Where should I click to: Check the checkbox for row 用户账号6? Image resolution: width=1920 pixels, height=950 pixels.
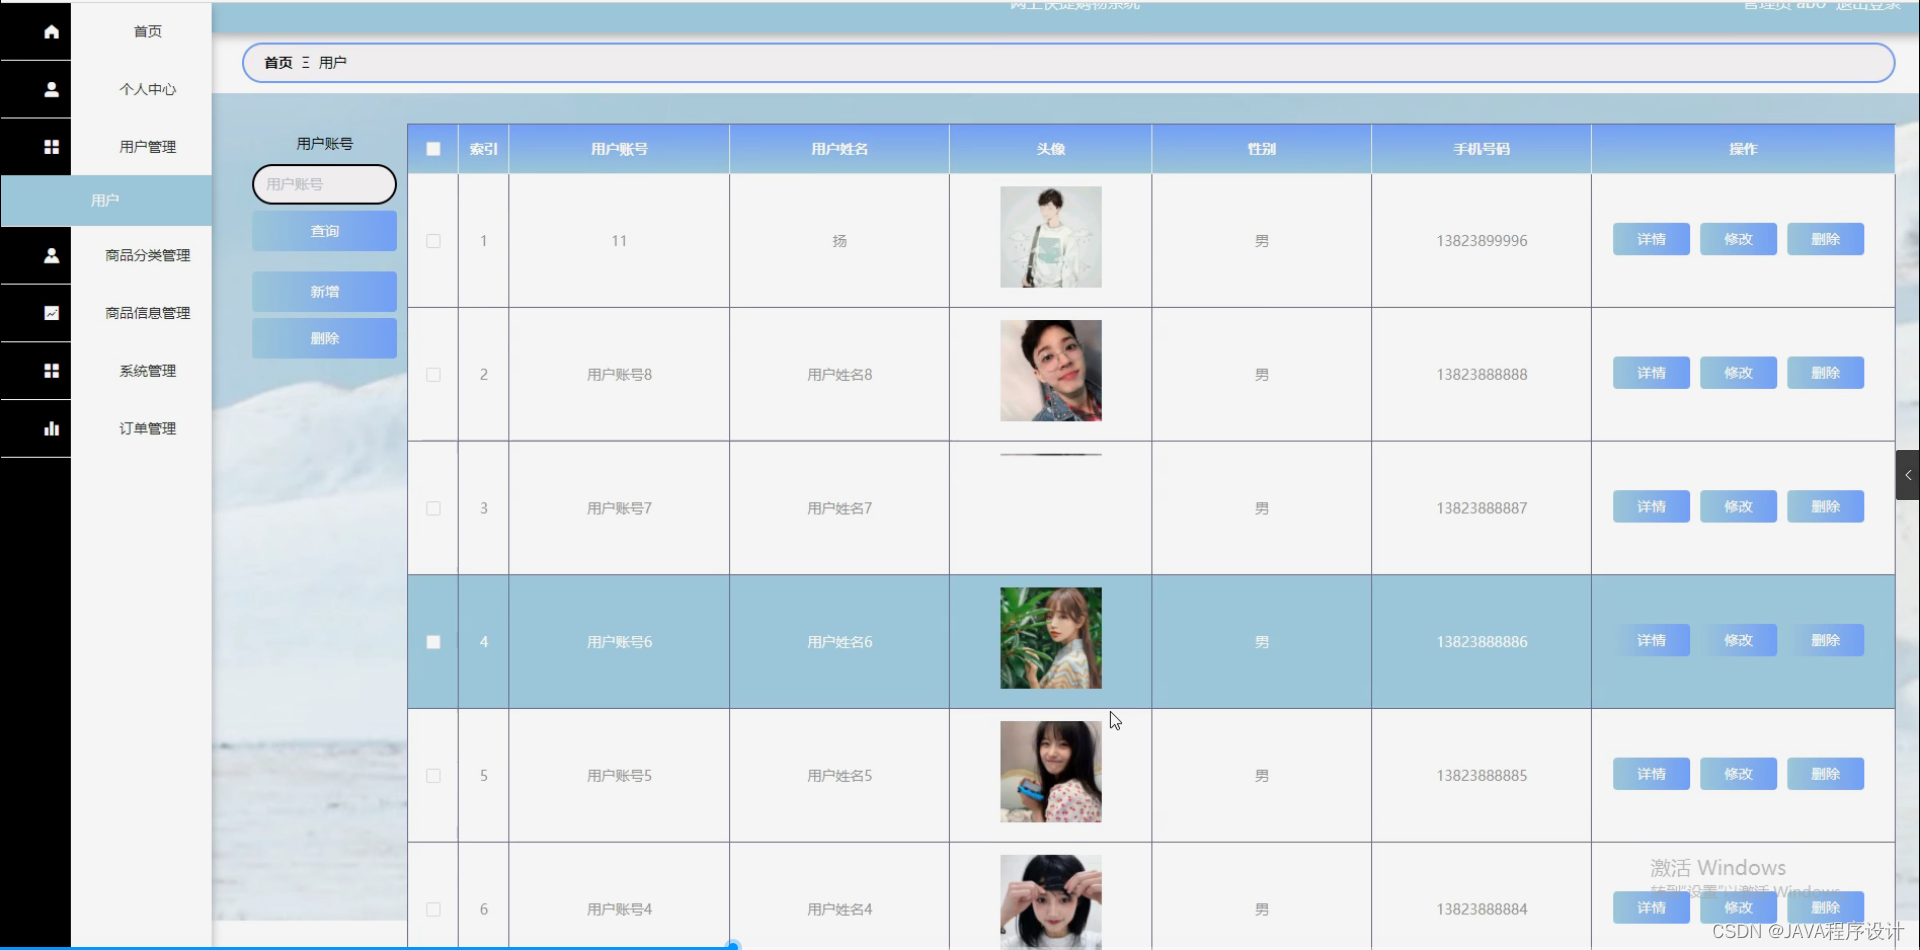tap(433, 642)
